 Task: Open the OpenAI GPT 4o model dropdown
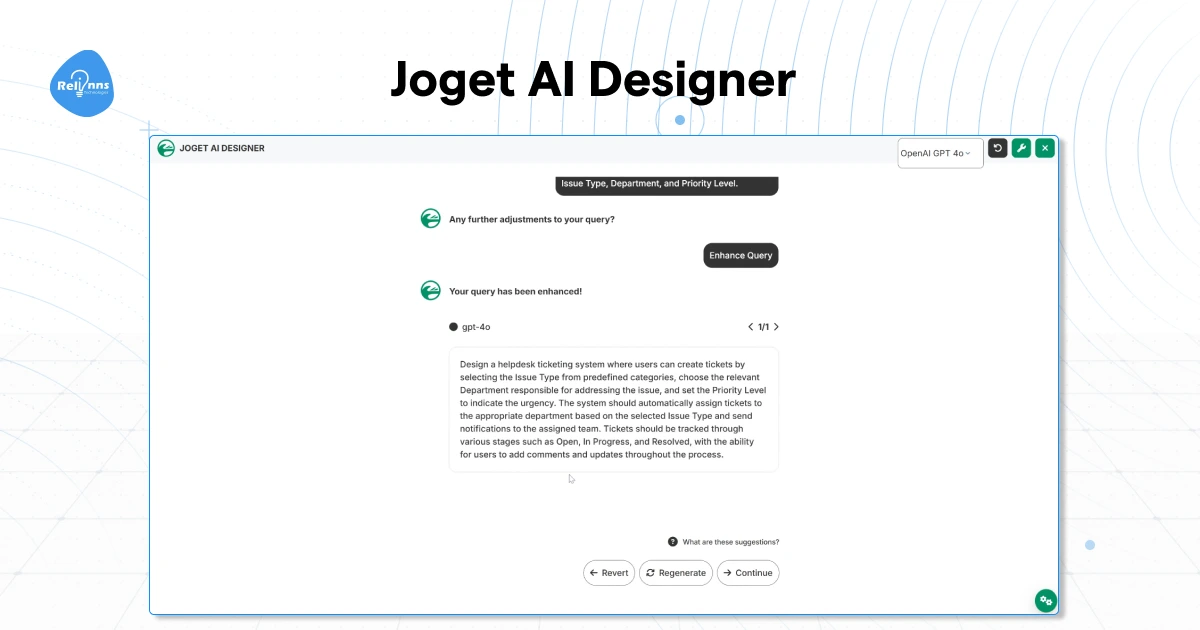click(940, 153)
